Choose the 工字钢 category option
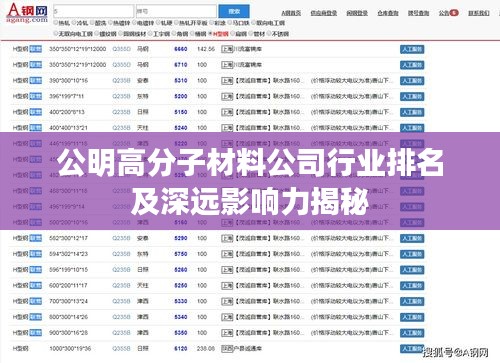 [x=159, y=34]
